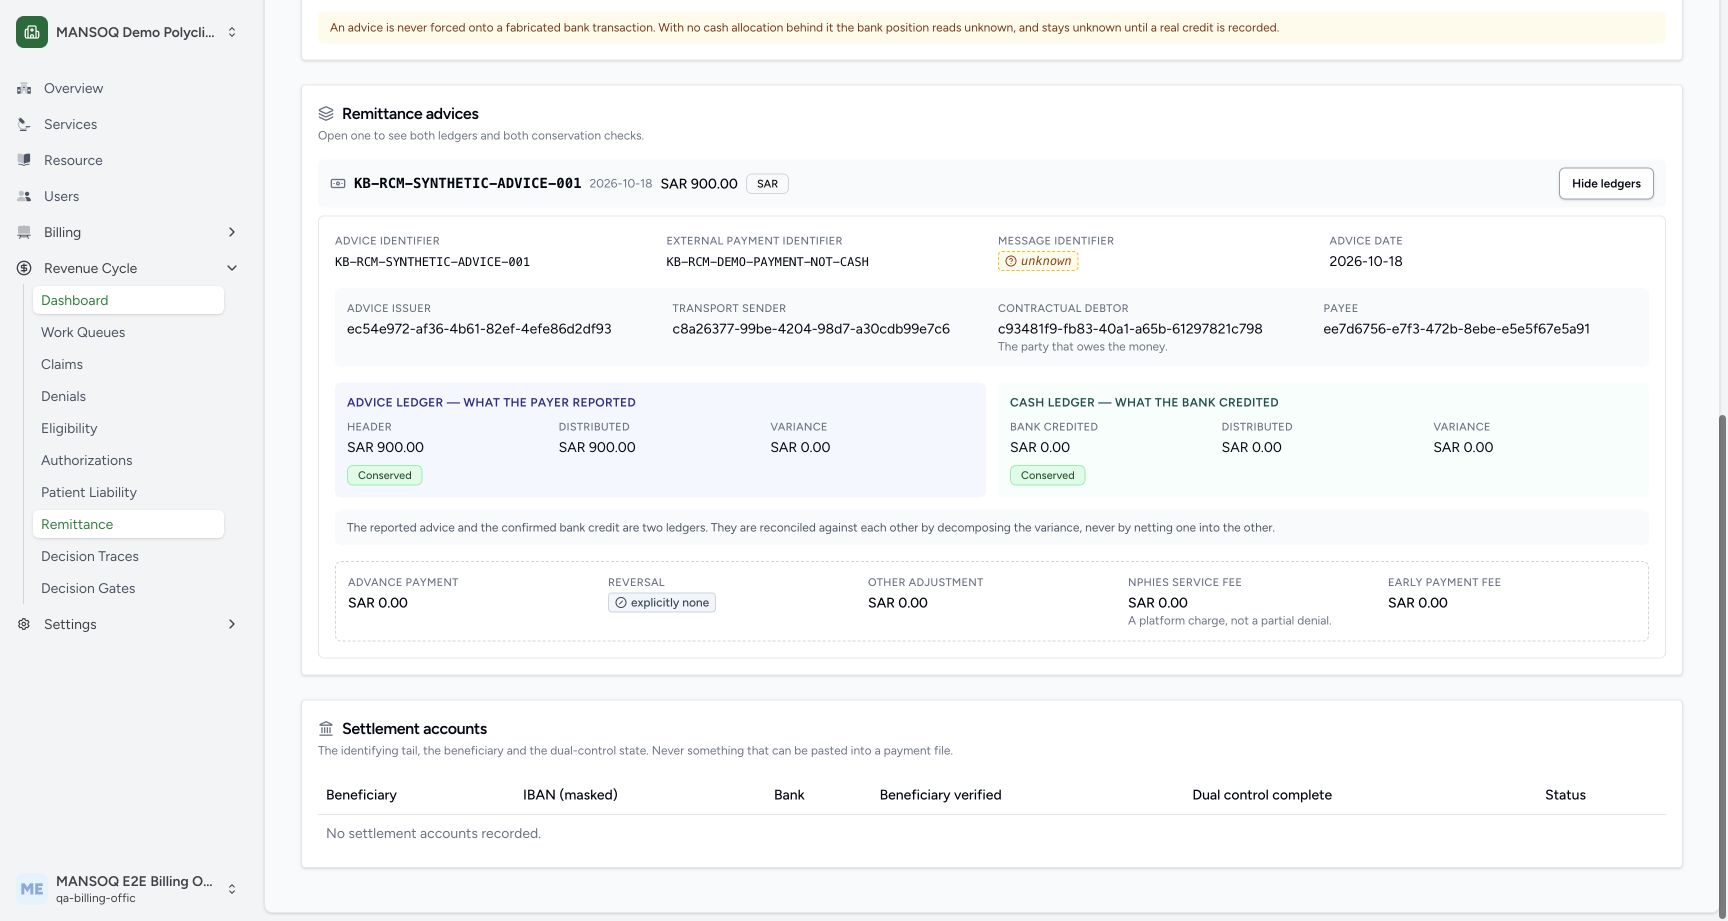
Task: Click the IBAN (masked) column header
Action: coord(570,795)
